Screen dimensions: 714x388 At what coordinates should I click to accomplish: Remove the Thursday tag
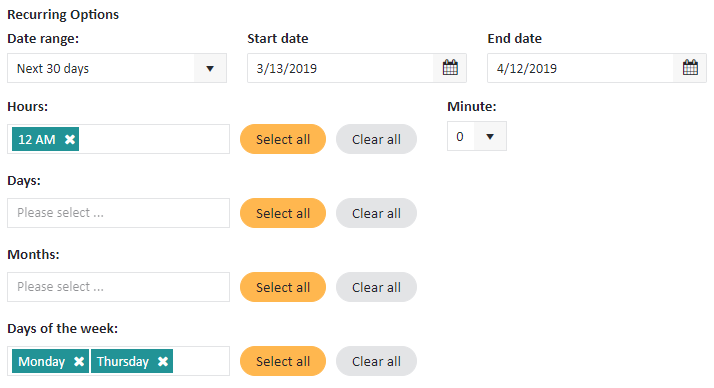pyautogui.click(x=163, y=362)
